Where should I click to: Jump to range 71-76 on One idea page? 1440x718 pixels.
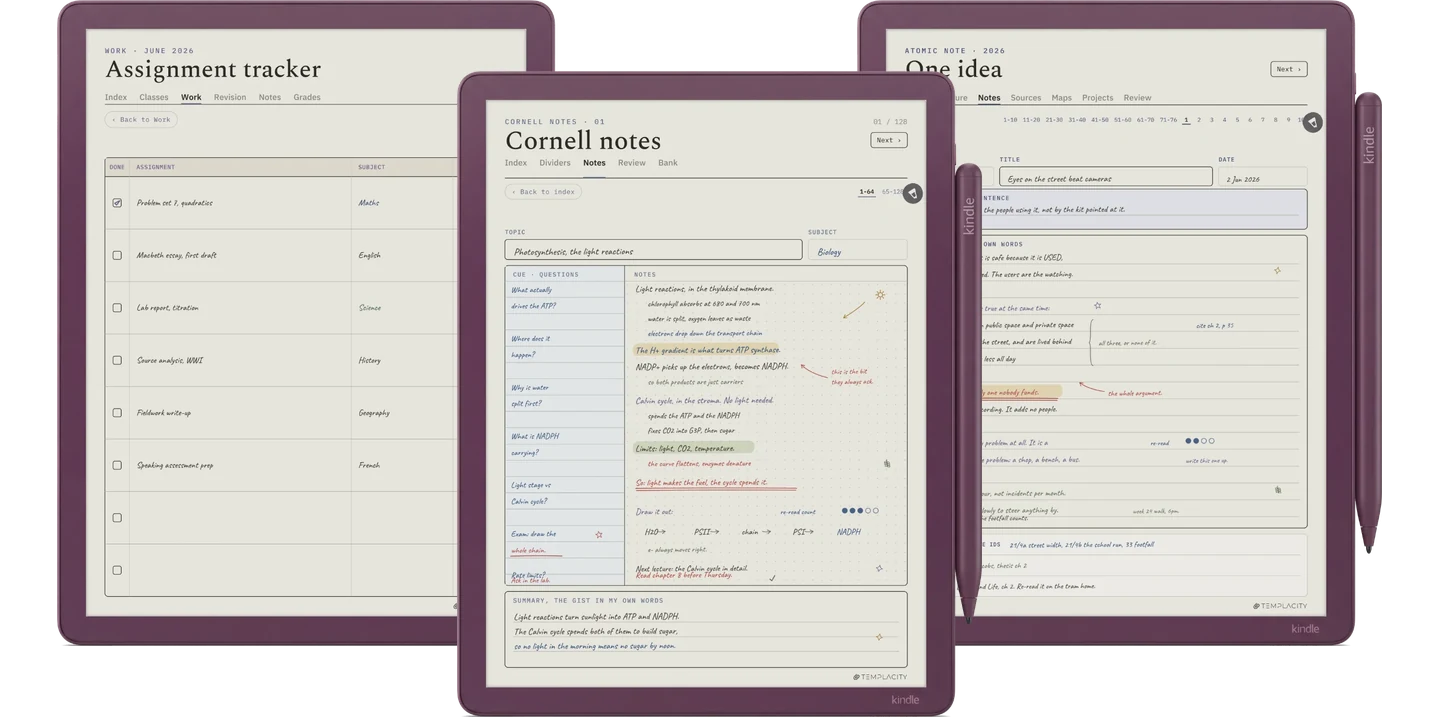click(x=1168, y=120)
